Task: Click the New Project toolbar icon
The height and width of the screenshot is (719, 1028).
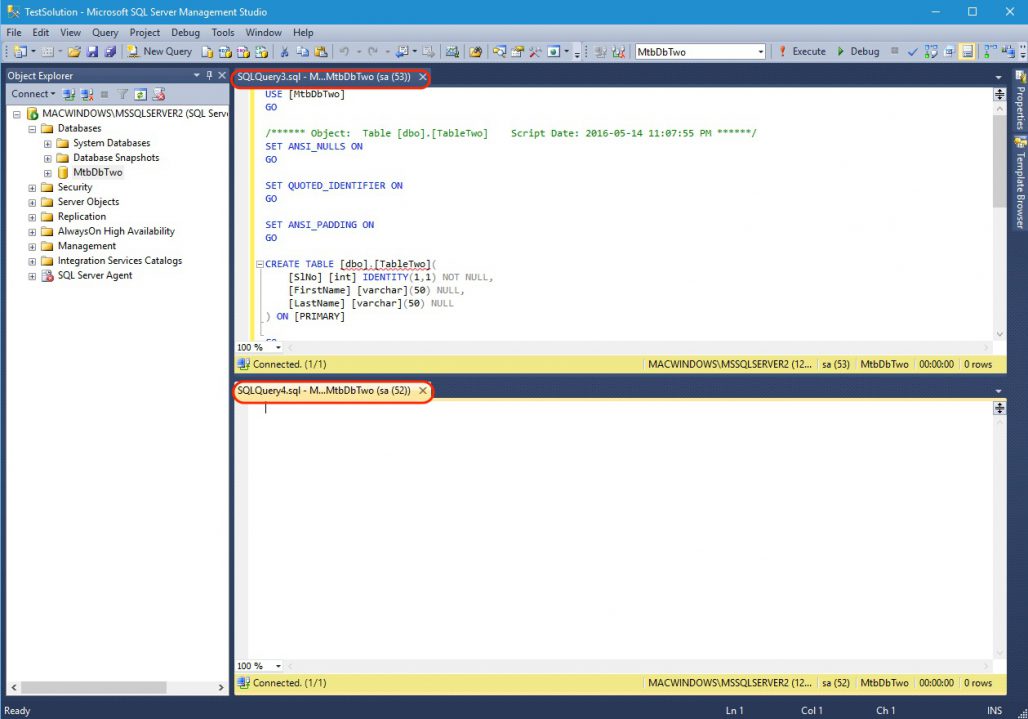Action: 20,52
